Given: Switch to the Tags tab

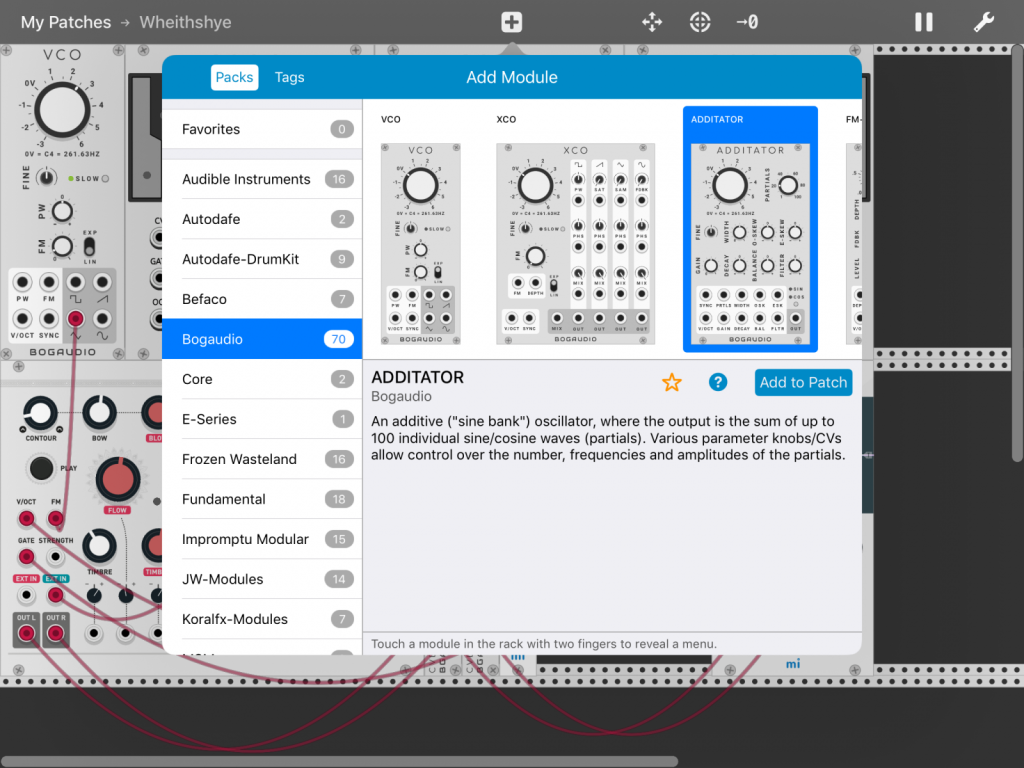Looking at the screenshot, I should (289, 77).
